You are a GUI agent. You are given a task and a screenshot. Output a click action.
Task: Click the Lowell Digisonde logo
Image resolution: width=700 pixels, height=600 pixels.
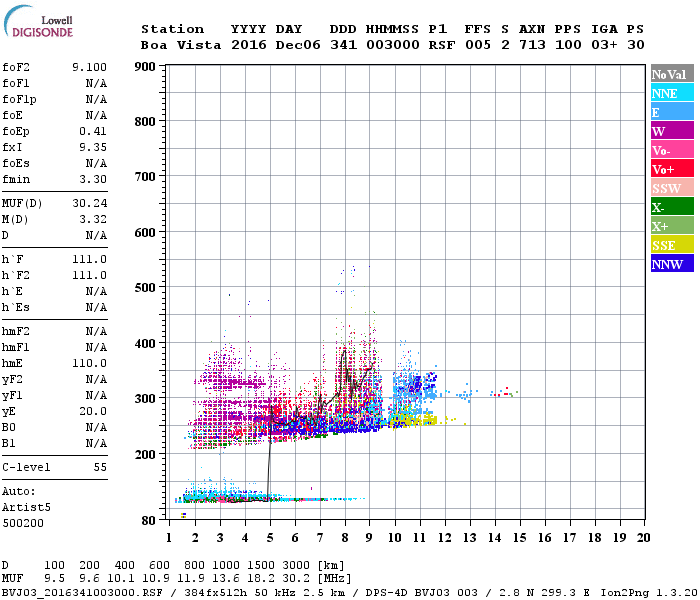[38, 21]
